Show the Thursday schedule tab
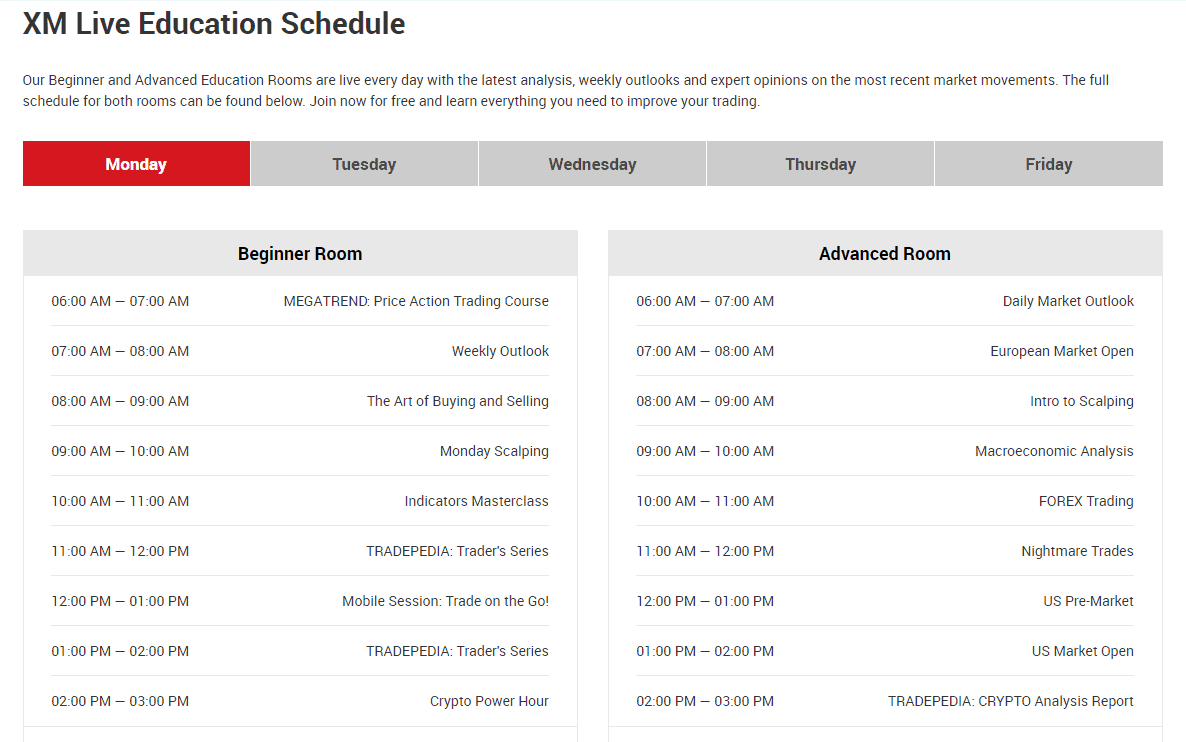This screenshot has height=742, width=1186. [x=820, y=164]
